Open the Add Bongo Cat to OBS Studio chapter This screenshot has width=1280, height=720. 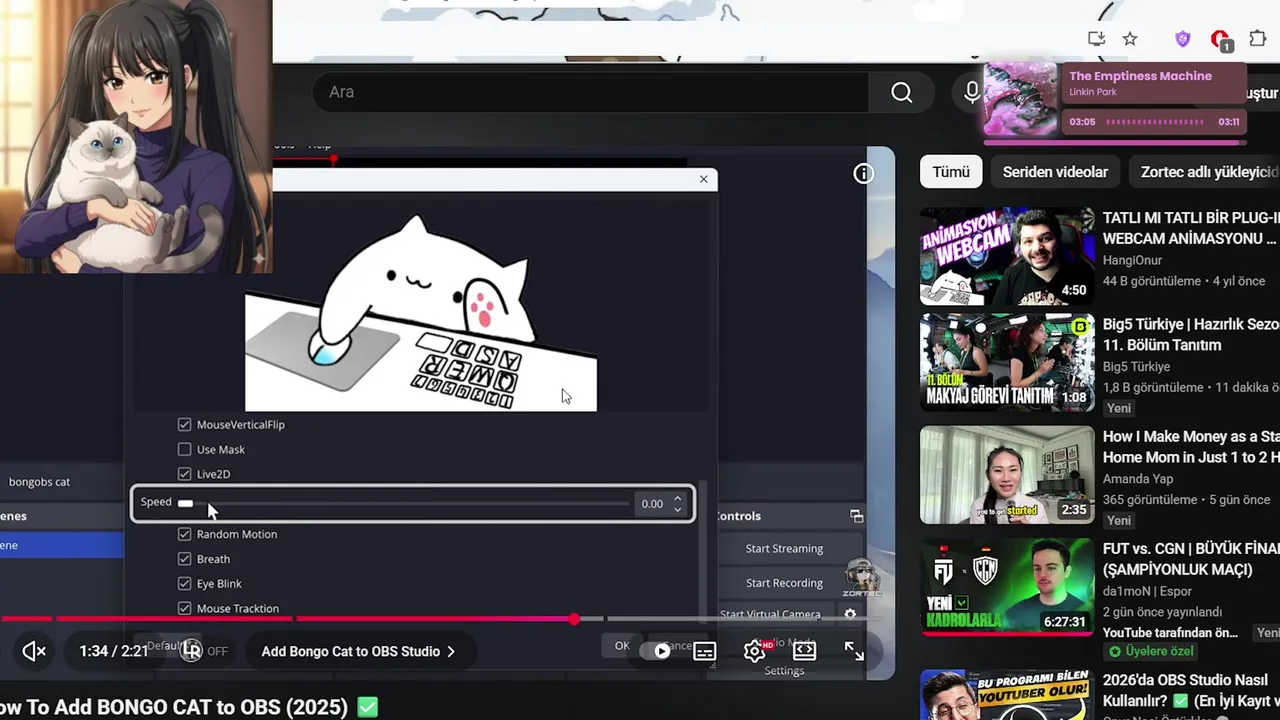tap(358, 651)
